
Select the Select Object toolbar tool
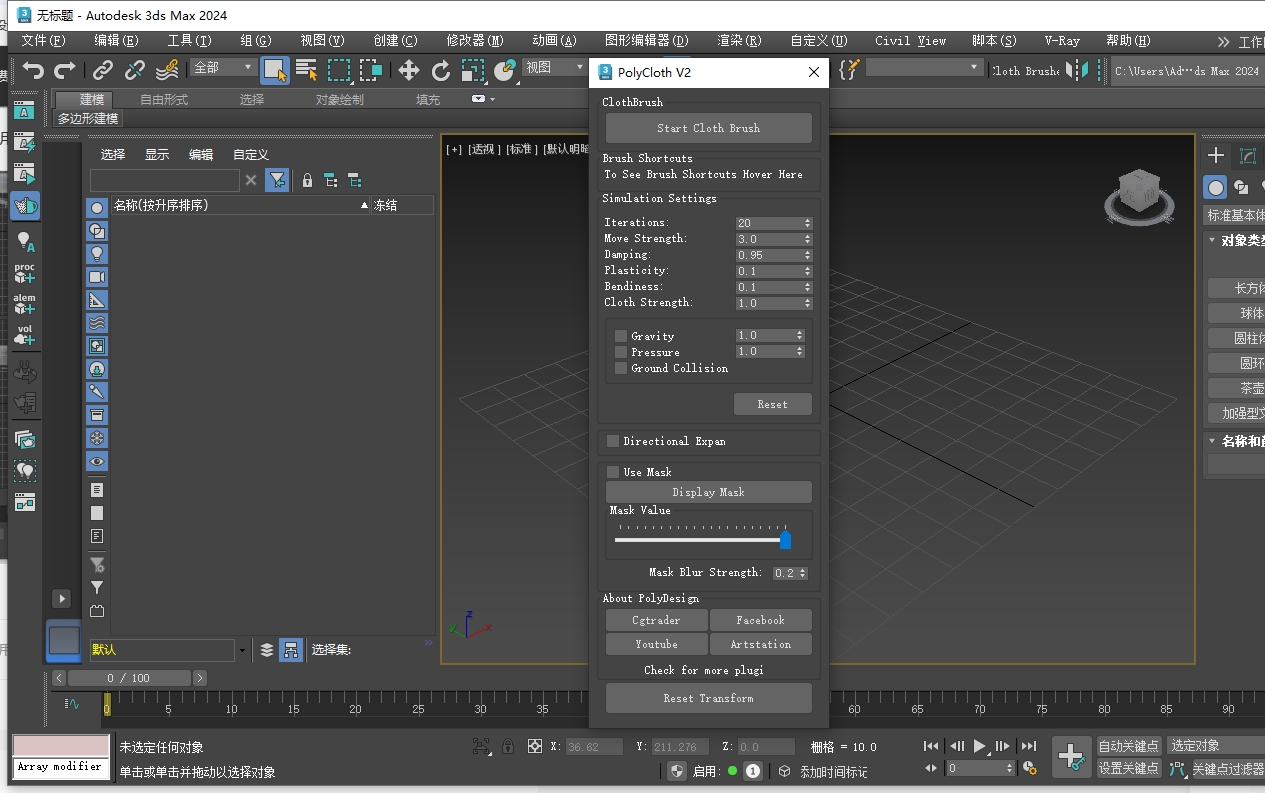tap(276, 70)
